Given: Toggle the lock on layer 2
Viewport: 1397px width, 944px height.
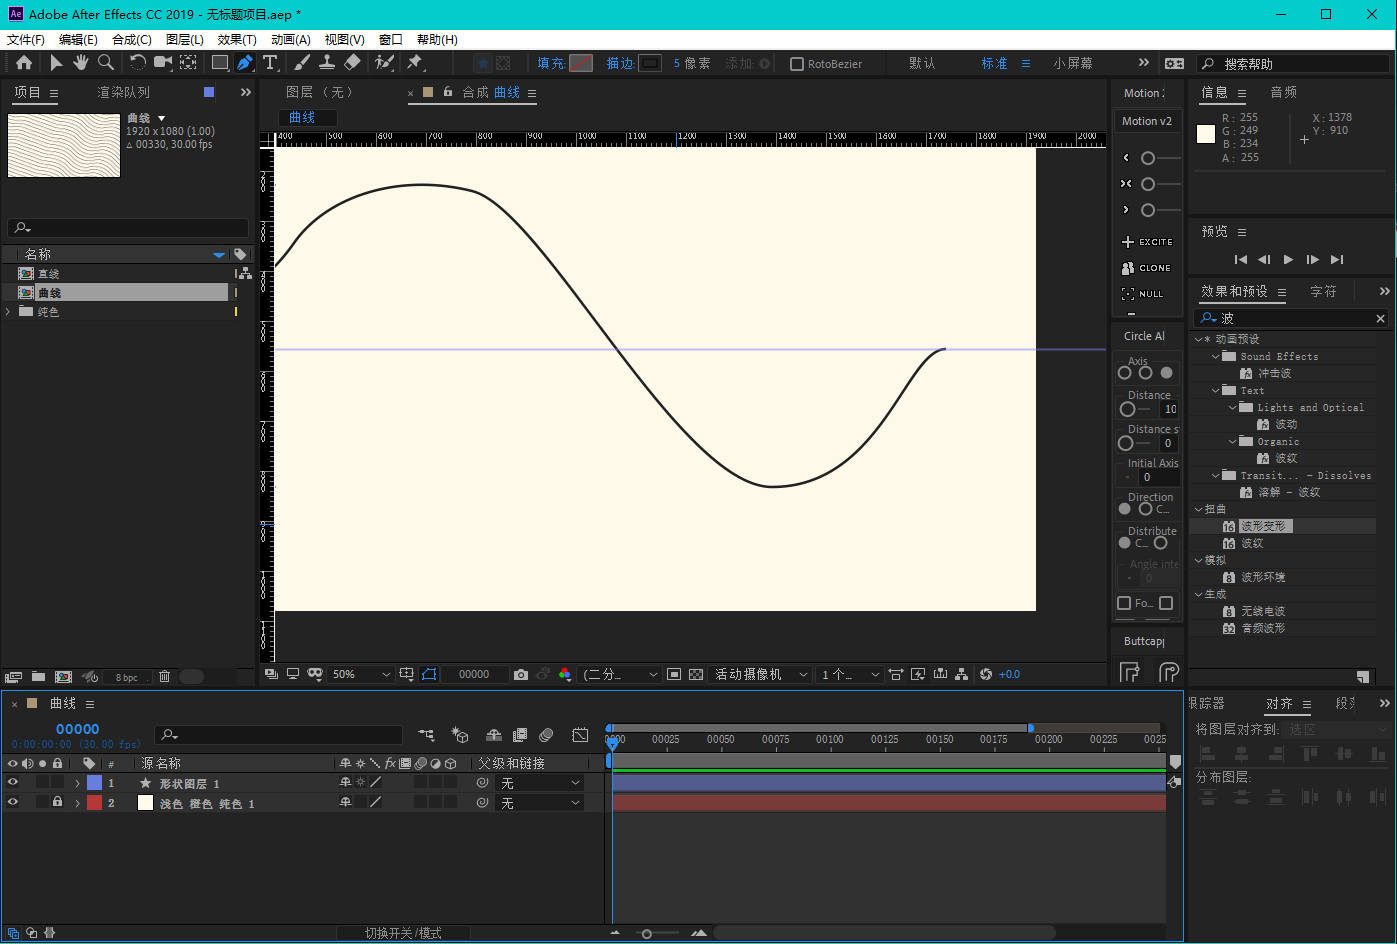Looking at the screenshot, I should [57, 802].
